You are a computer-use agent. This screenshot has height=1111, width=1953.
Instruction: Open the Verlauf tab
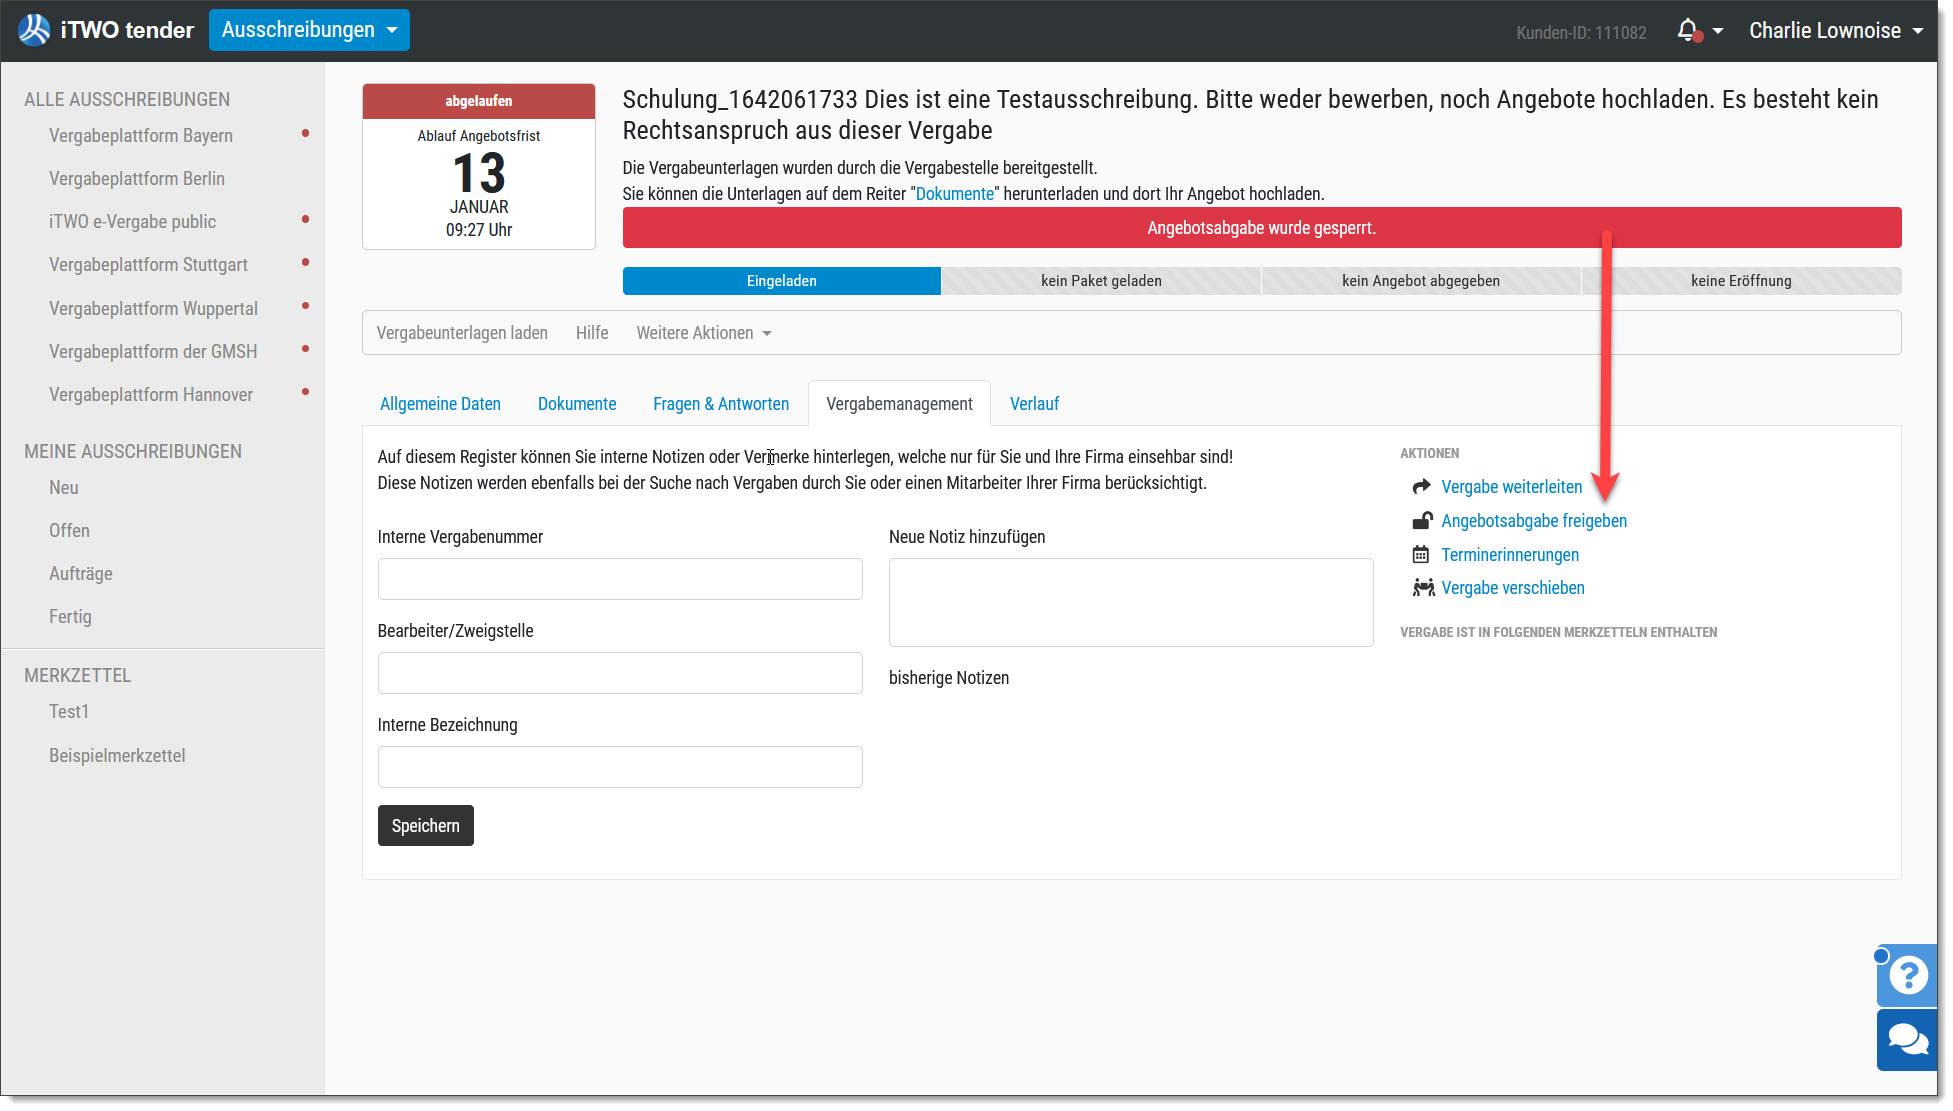[1034, 404]
